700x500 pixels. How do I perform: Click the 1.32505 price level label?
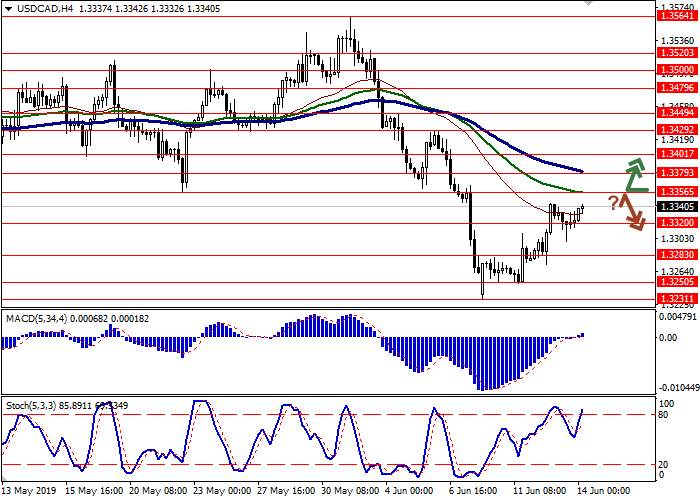pyautogui.click(x=675, y=283)
